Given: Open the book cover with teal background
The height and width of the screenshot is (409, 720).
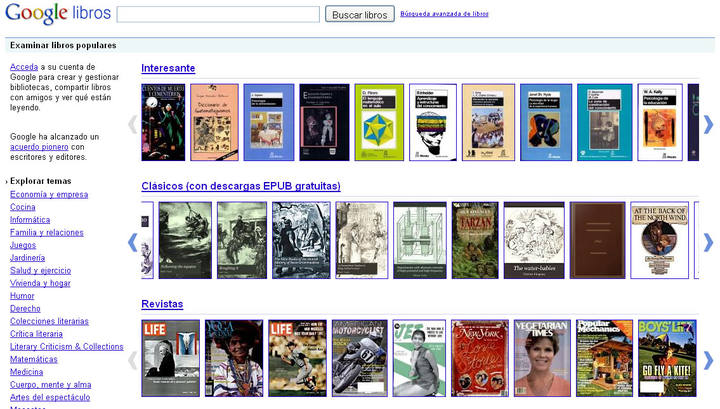Looking at the screenshot, I should (604, 122).
